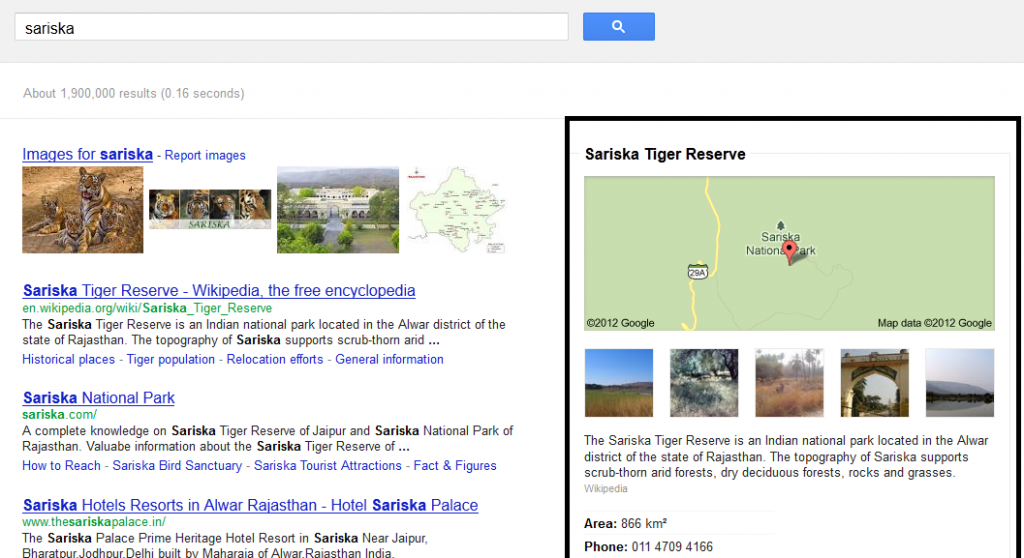Open 'Images for sariska' link
Viewport: 1024px width, 558px height.
[x=88, y=154]
